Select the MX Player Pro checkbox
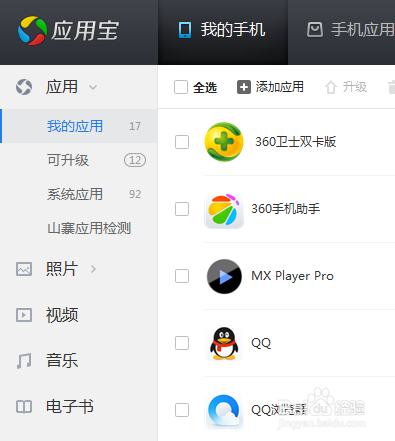This screenshot has height=441, width=395. [182, 276]
